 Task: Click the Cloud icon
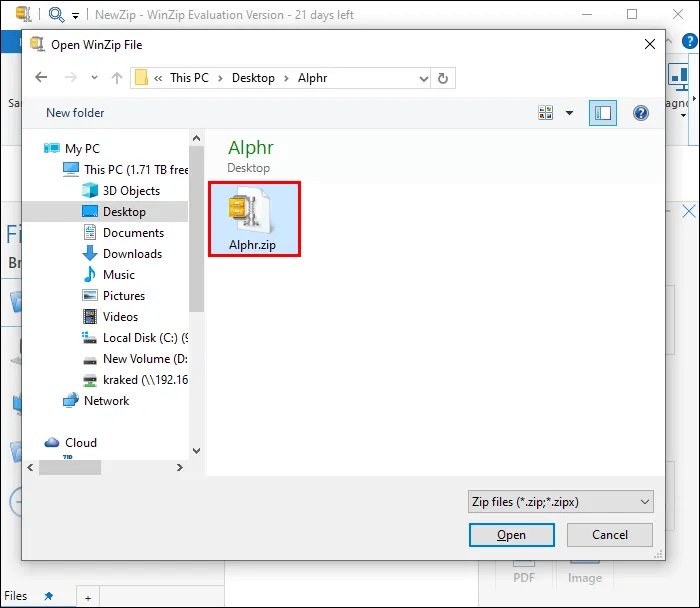[52, 442]
